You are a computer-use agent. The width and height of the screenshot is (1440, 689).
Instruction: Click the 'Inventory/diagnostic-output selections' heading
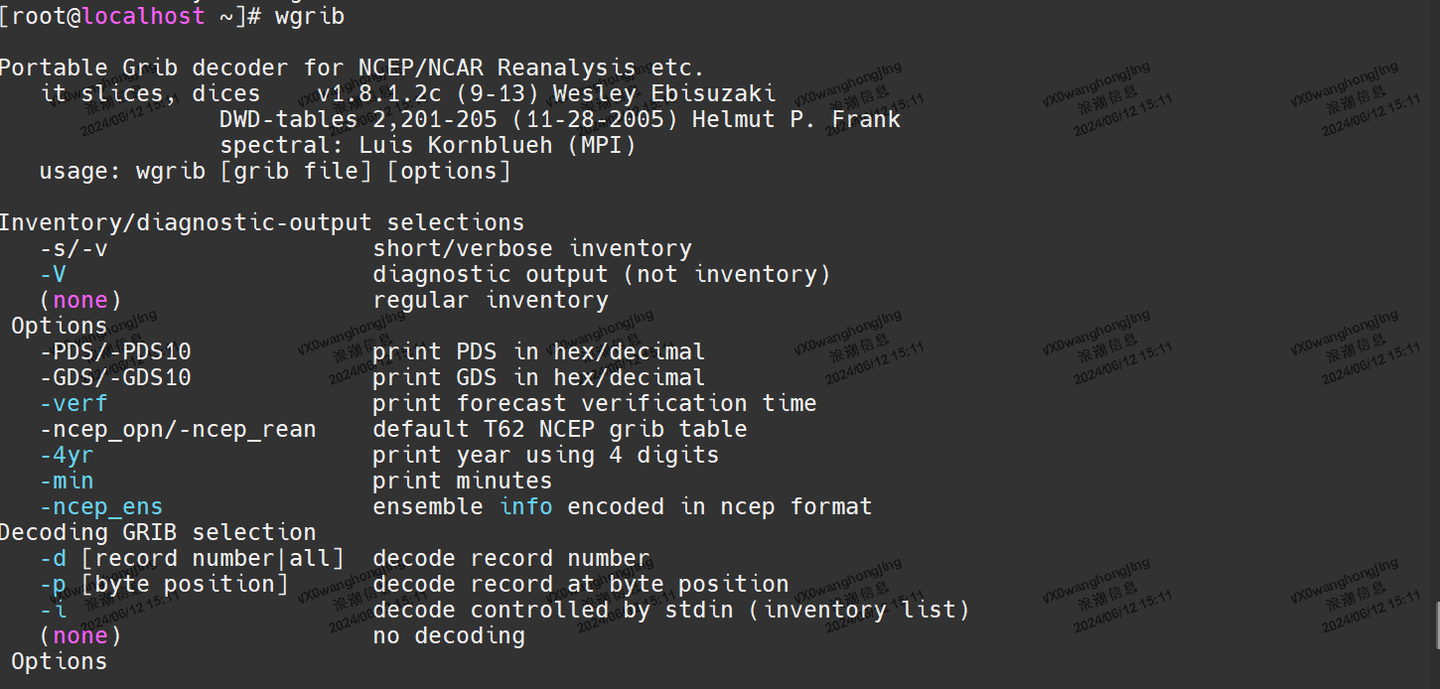(261, 223)
